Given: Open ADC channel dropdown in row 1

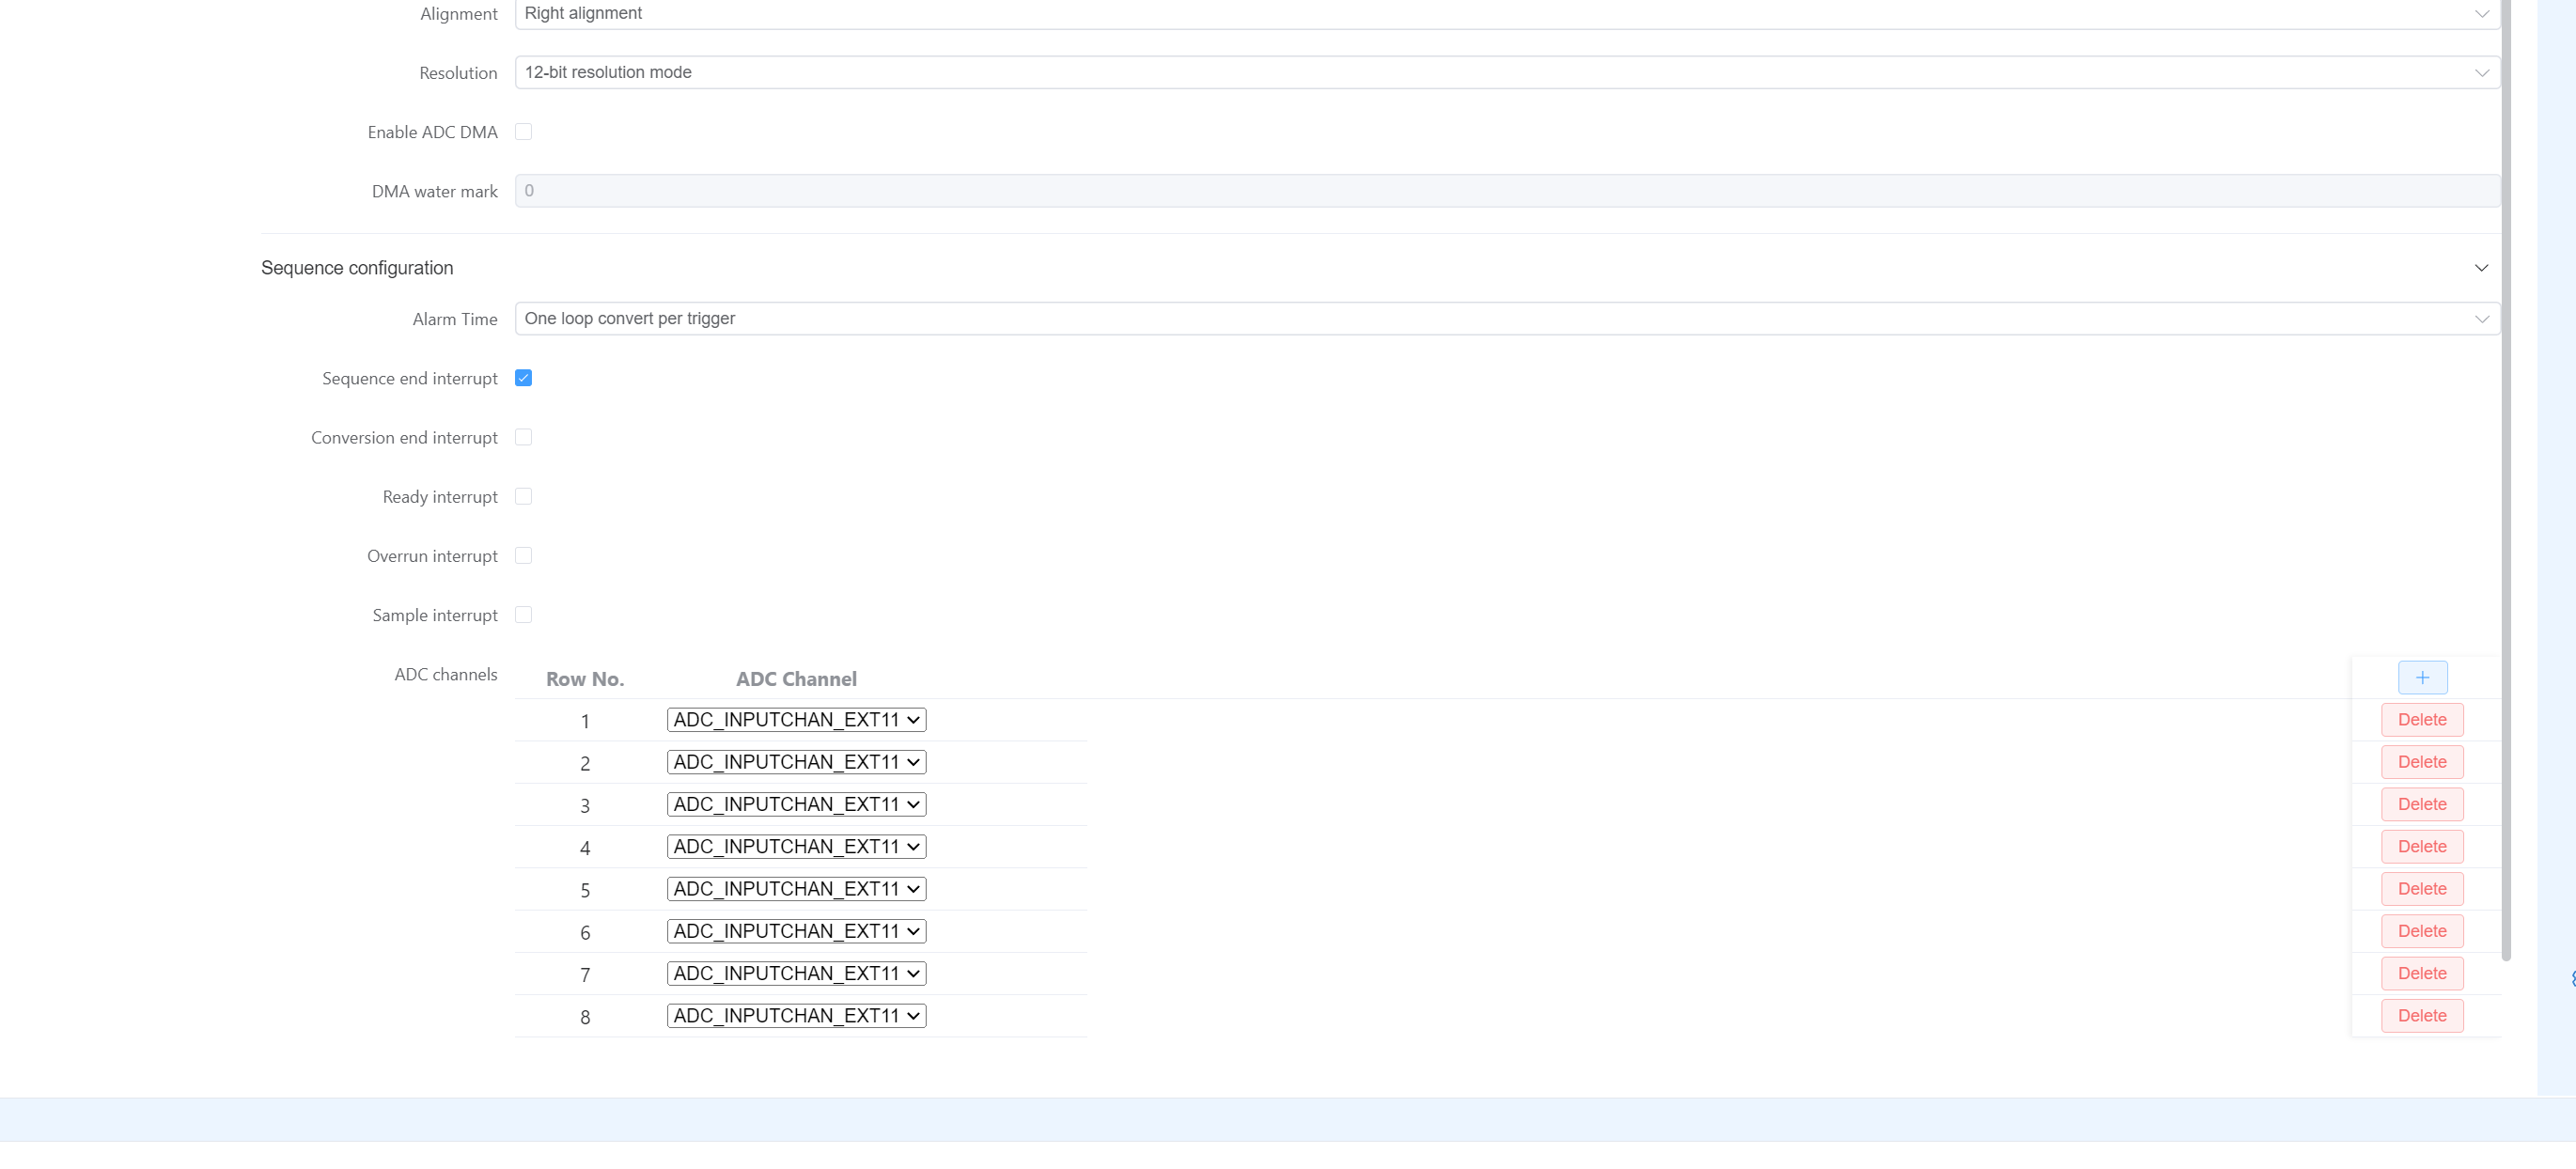Looking at the screenshot, I should tap(796, 720).
